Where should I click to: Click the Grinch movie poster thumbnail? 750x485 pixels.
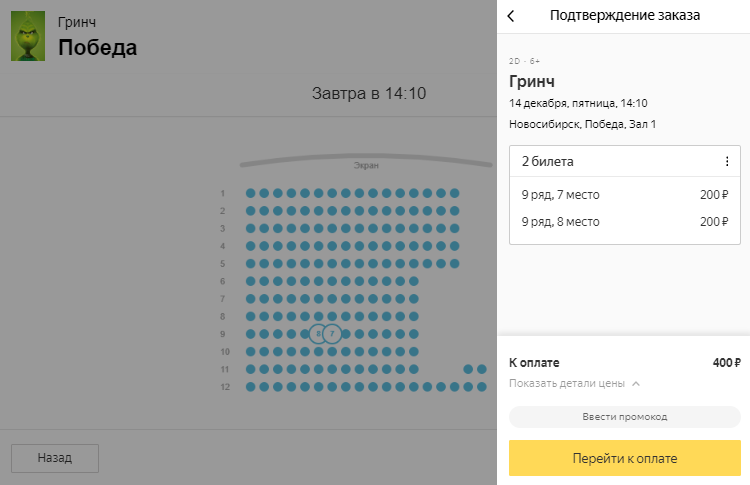(28, 37)
